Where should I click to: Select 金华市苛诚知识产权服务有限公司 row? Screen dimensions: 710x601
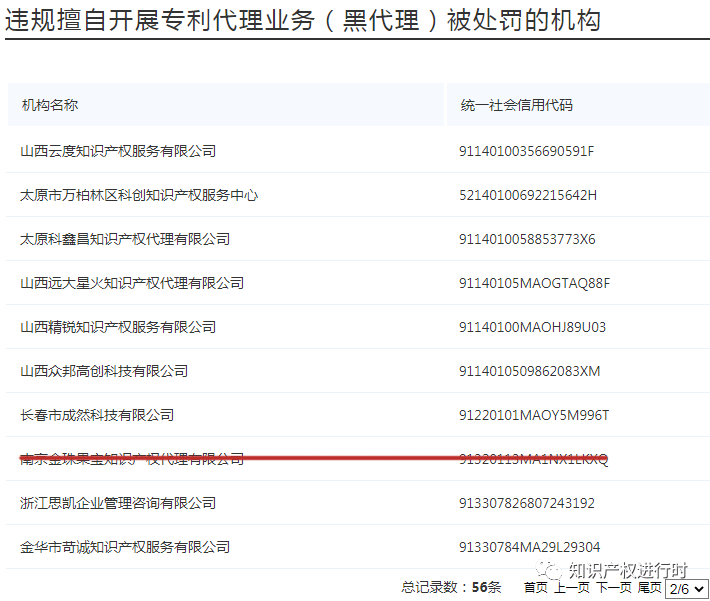[x=125, y=547]
